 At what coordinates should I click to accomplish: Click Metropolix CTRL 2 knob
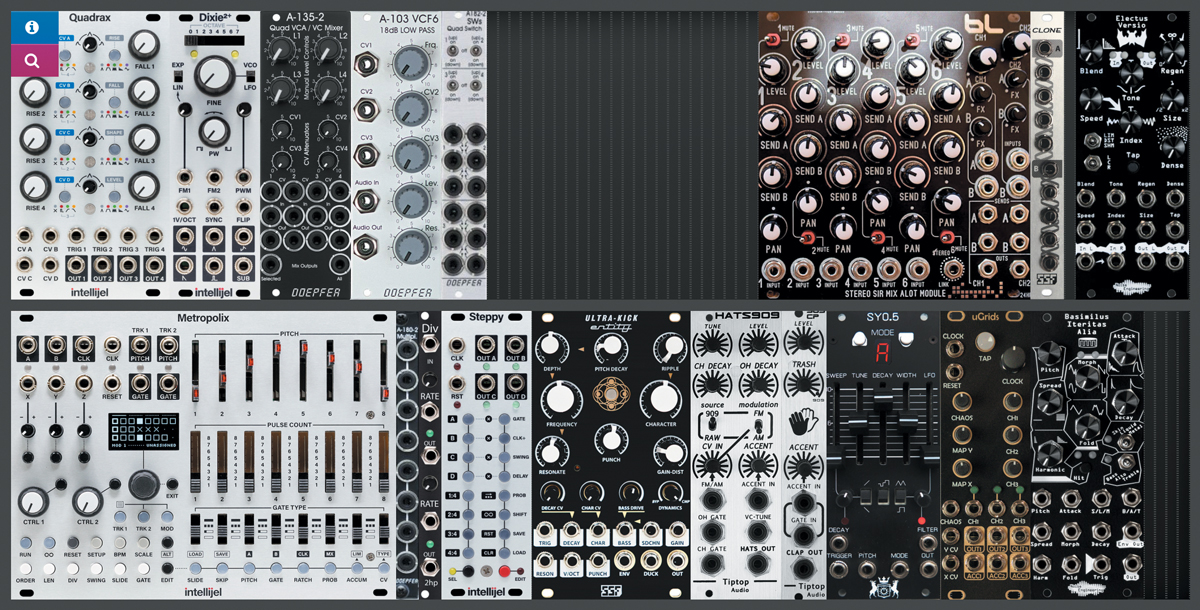point(88,500)
